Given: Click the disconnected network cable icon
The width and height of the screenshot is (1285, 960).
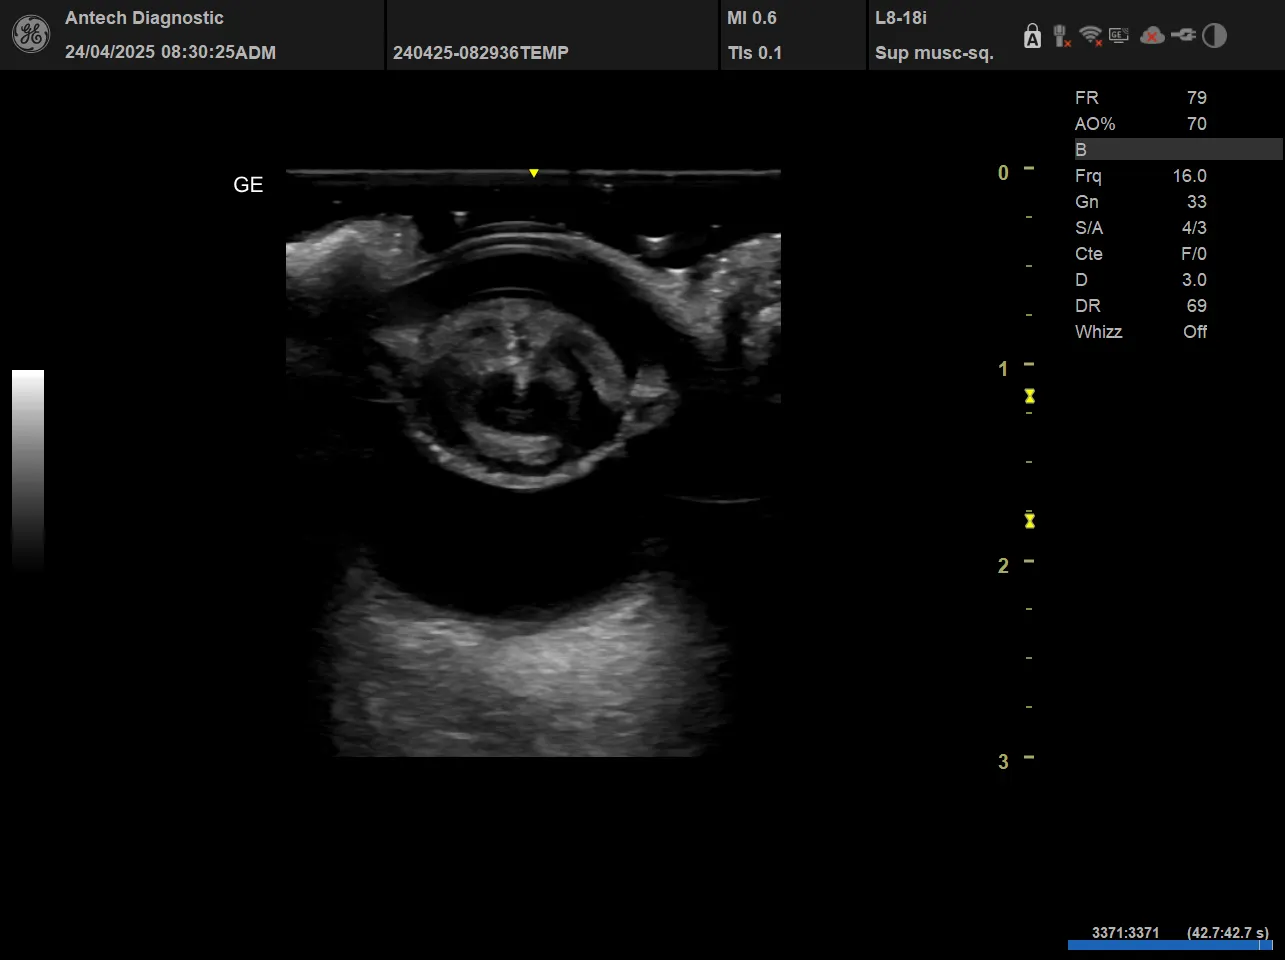Looking at the screenshot, I should pos(1061,37).
